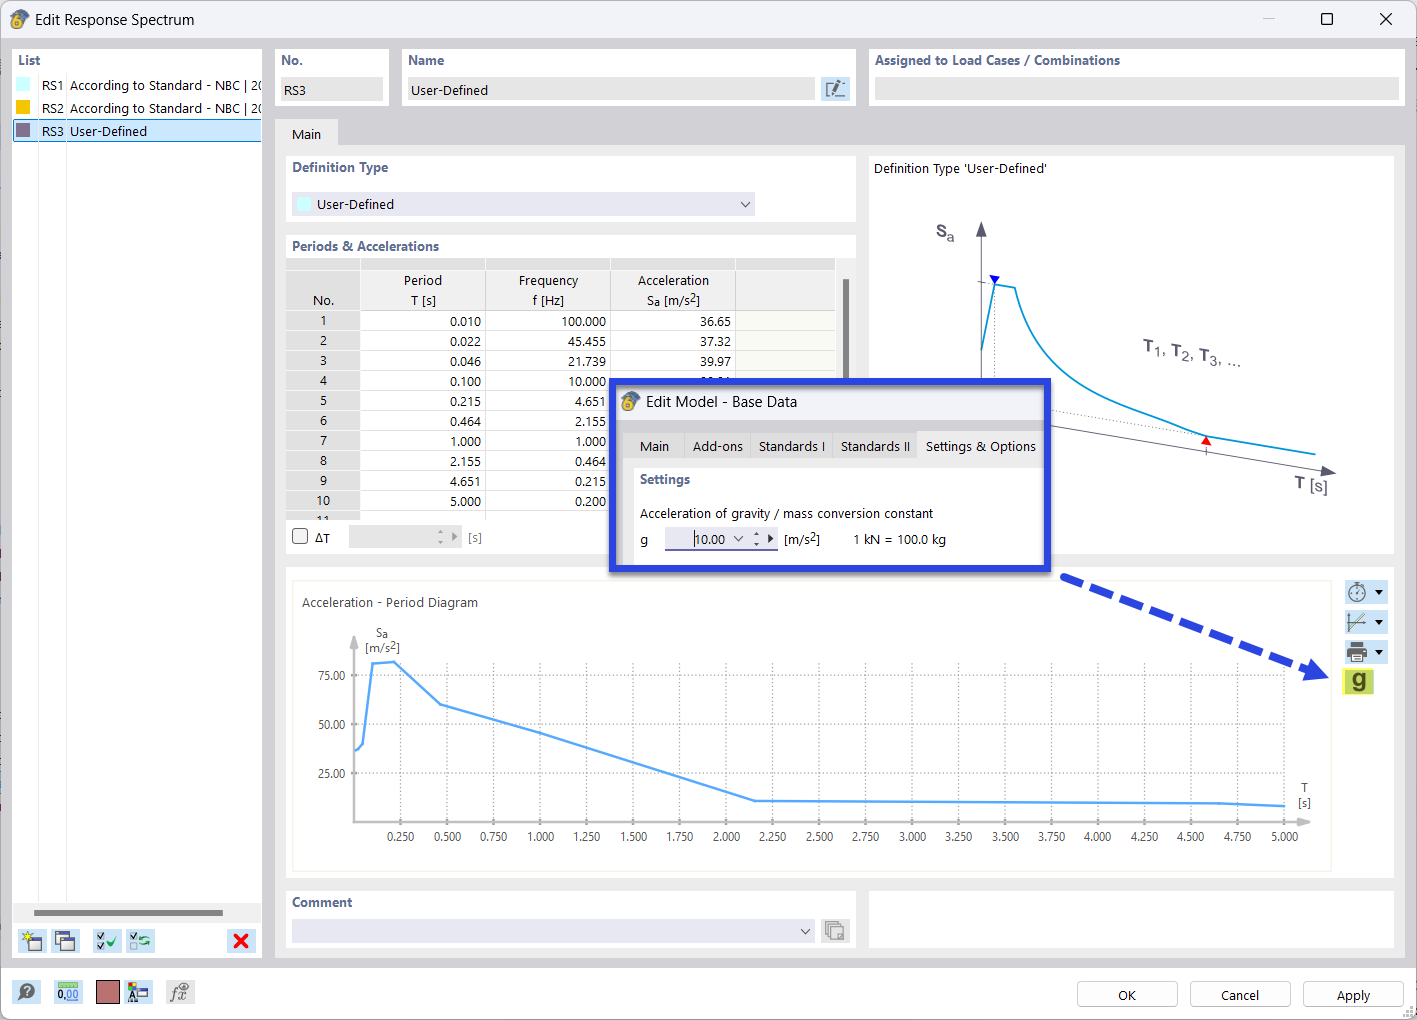The width and height of the screenshot is (1417, 1020).
Task: Switch to the Standards II tab
Action: [x=874, y=446]
